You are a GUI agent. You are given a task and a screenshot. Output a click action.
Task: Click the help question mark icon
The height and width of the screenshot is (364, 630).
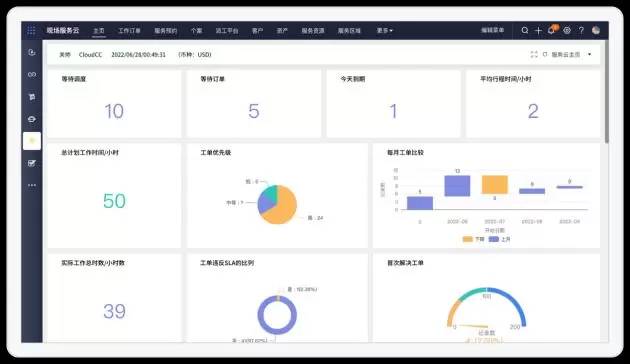(581, 30)
